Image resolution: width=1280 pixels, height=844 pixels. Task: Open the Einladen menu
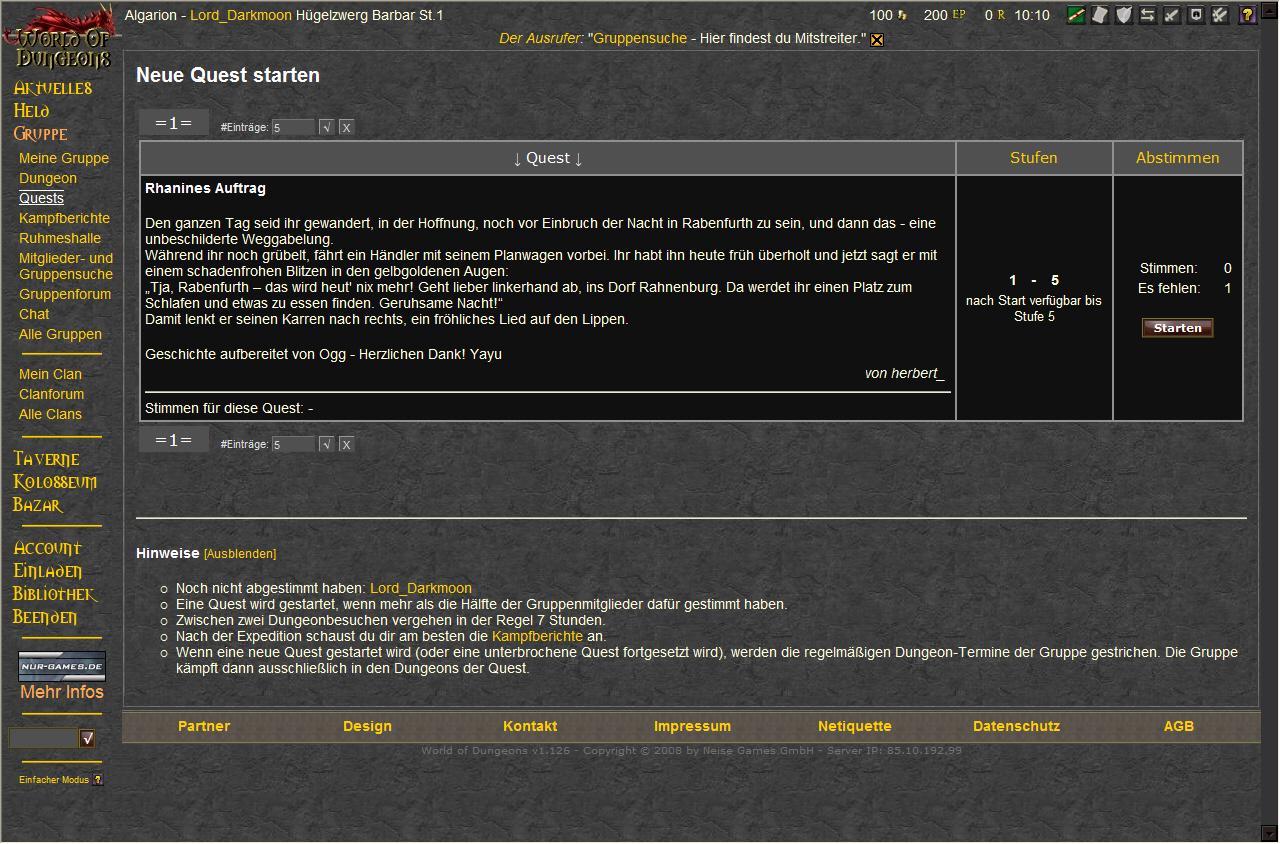48,571
